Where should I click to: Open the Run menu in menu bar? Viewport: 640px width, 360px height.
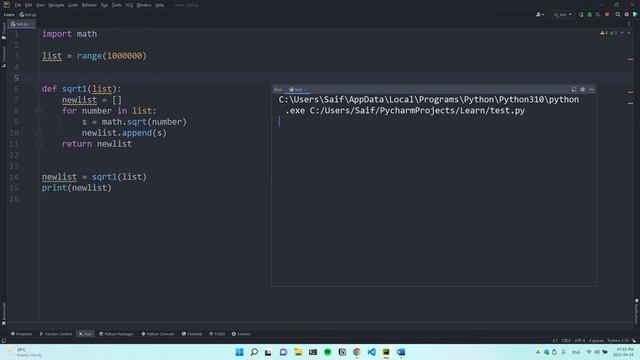(x=104, y=5)
